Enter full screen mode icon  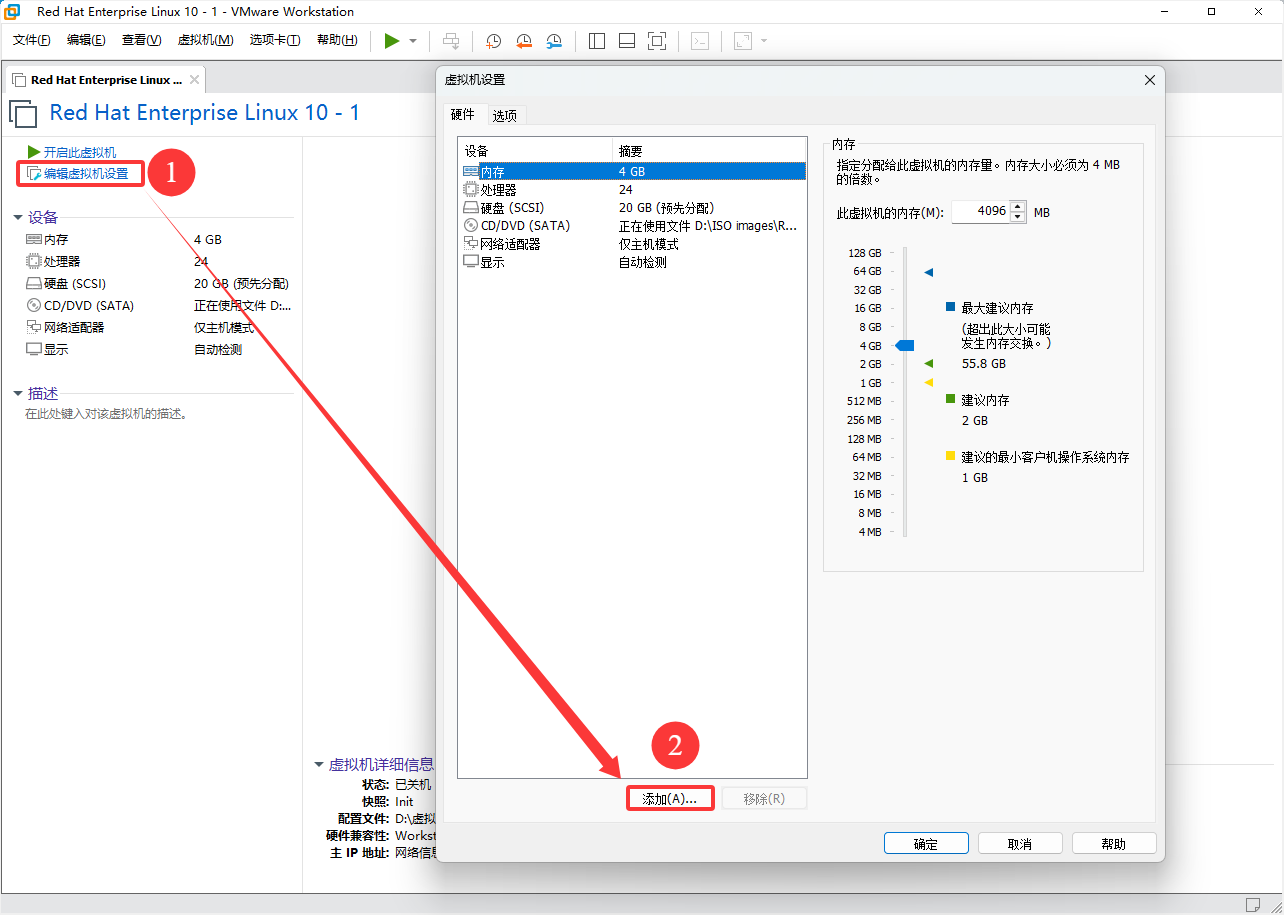657,41
